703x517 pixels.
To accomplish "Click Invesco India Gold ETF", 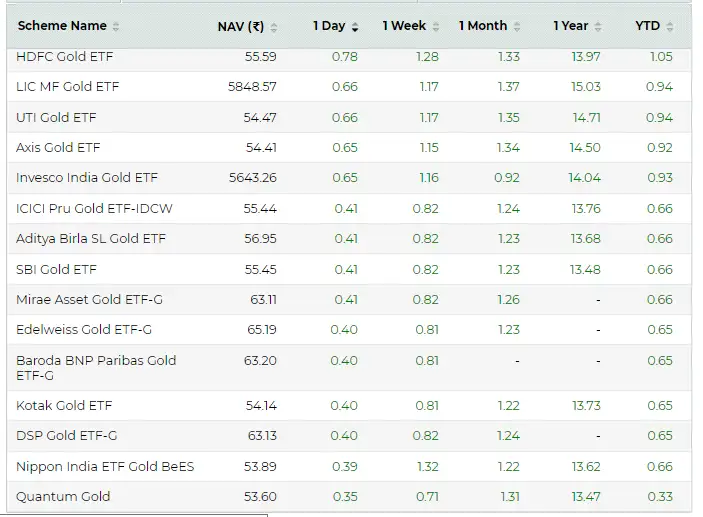I will point(86,178).
